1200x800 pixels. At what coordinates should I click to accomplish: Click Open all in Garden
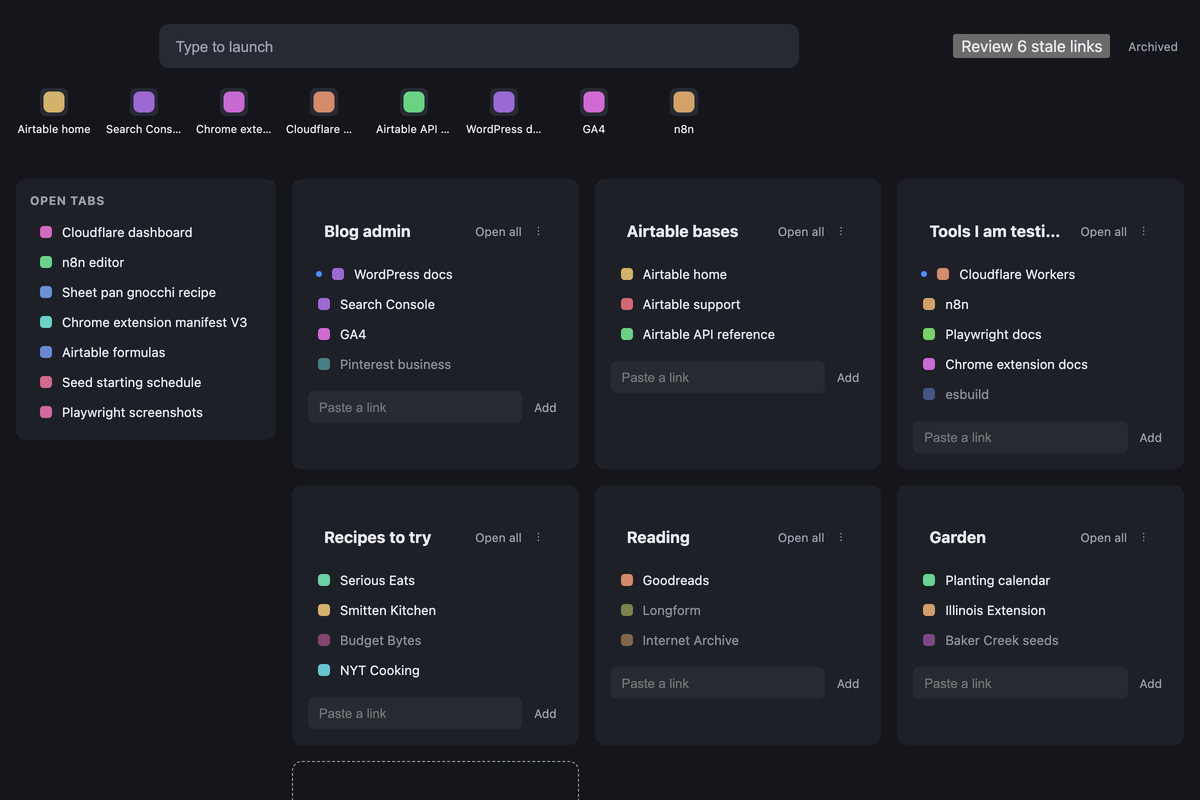[1103, 538]
